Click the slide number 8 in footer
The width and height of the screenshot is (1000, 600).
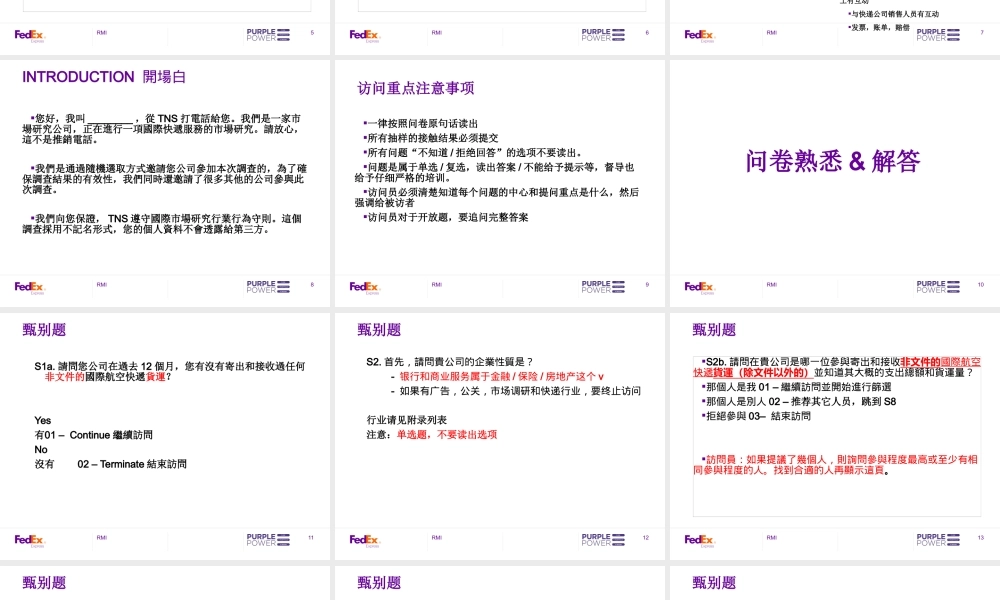point(312,284)
